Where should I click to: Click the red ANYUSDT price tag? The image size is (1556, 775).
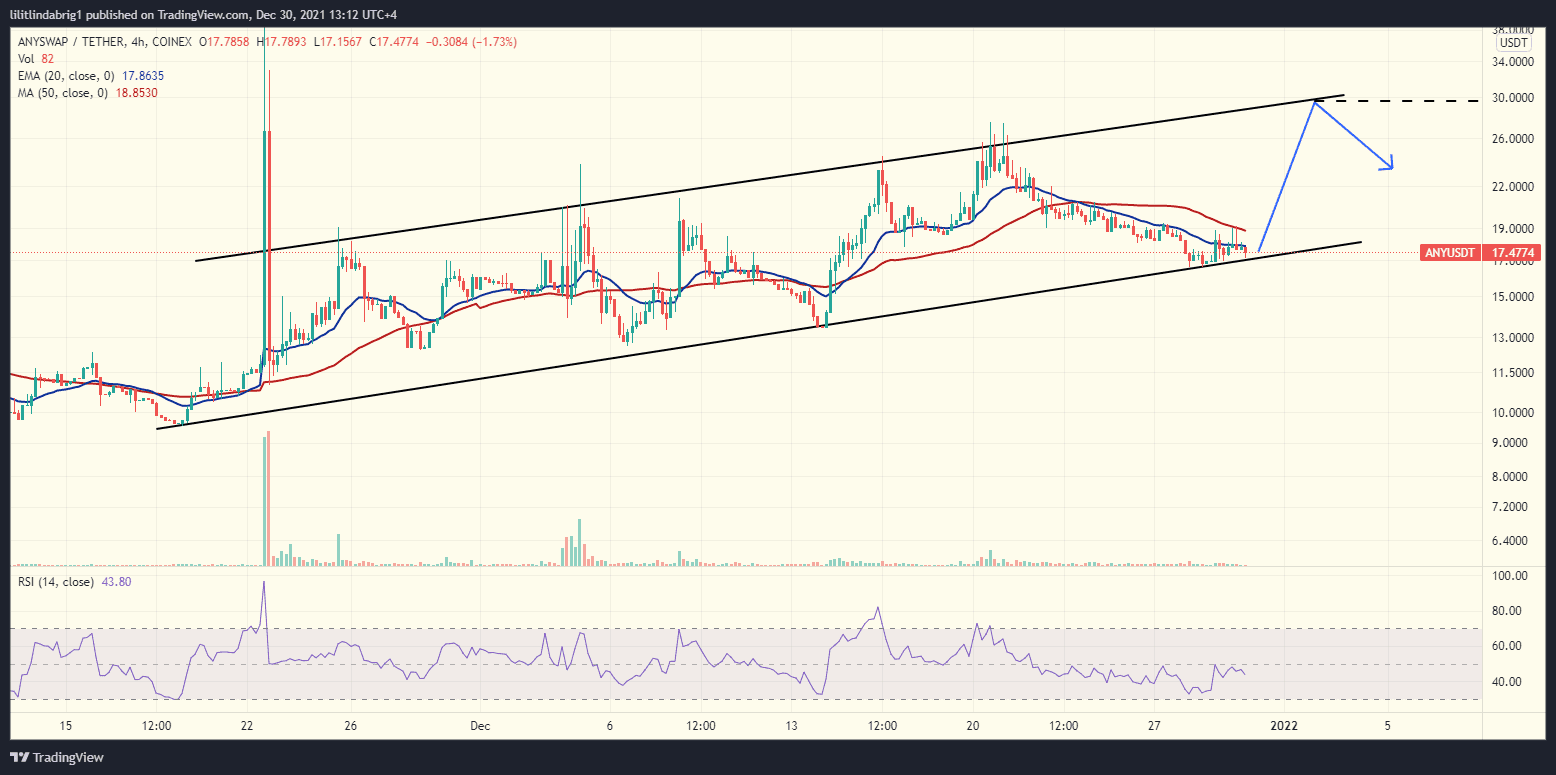click(1450, 252)
